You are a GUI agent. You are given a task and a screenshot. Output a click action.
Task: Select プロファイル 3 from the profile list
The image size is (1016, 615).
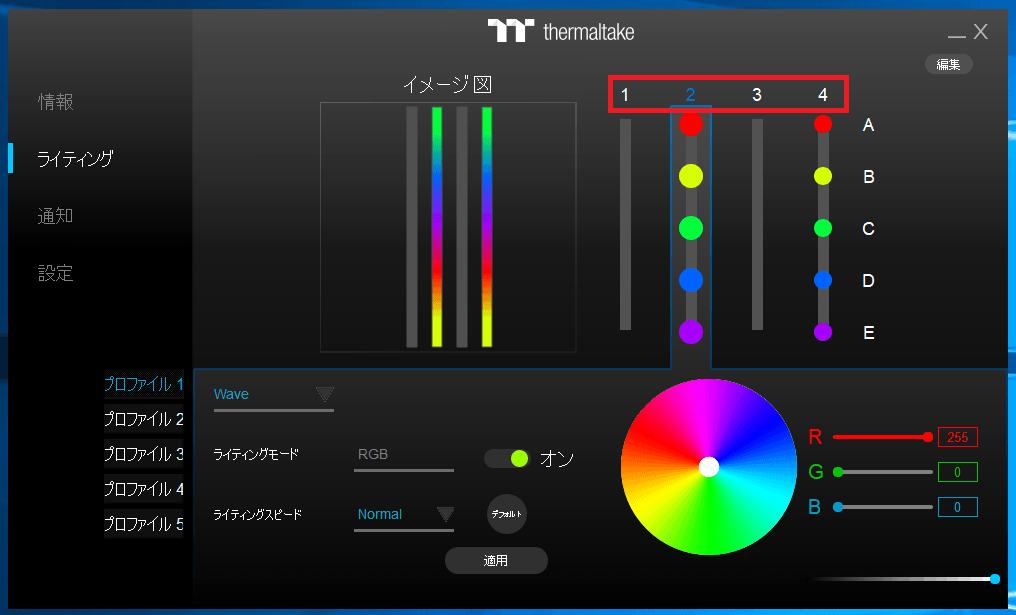tap(144, 454)
